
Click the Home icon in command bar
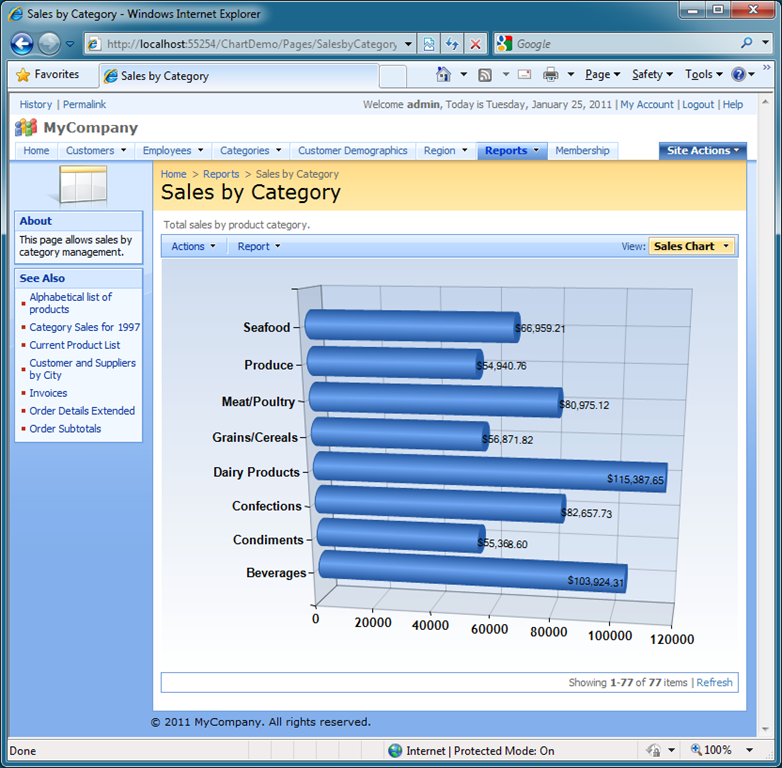[x=444, y=75]
